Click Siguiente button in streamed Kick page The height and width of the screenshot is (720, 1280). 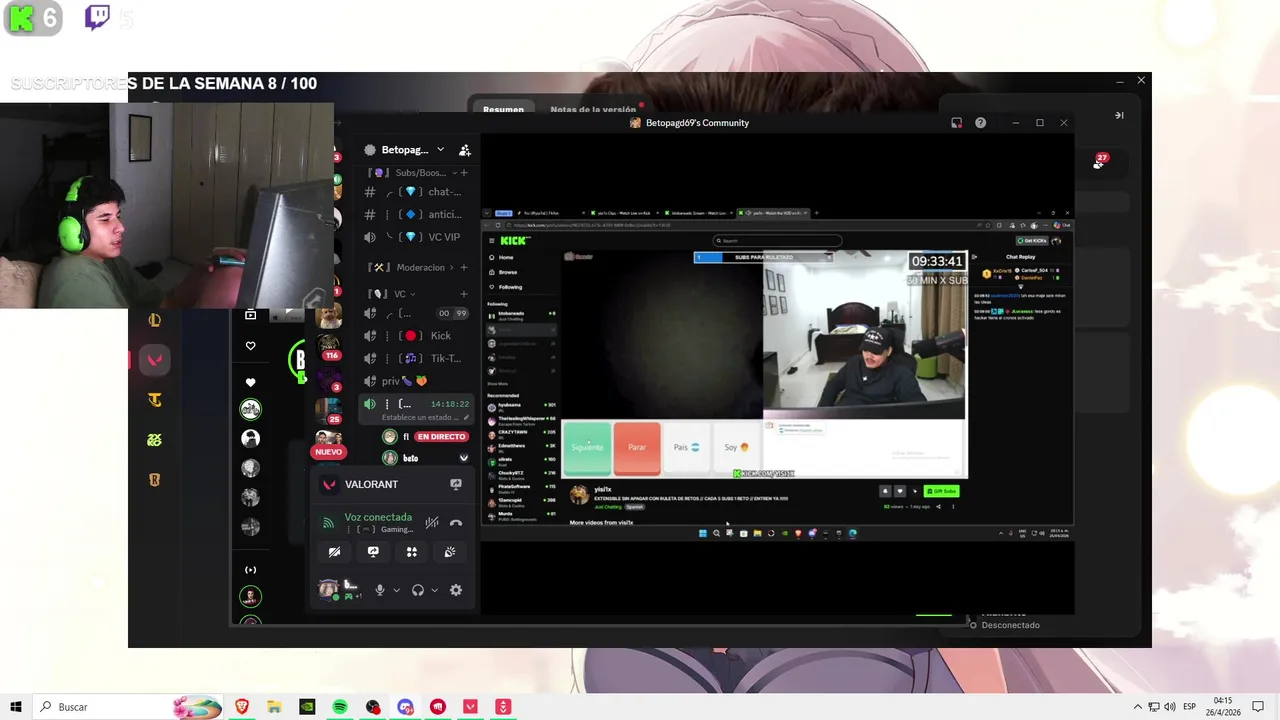[x=587, y=447]
